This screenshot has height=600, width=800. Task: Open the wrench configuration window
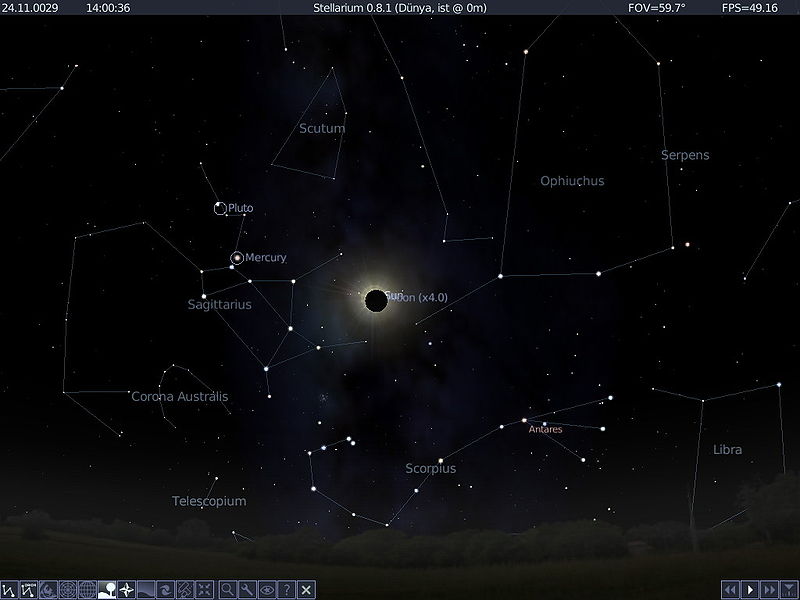click(x=247, y=590)
